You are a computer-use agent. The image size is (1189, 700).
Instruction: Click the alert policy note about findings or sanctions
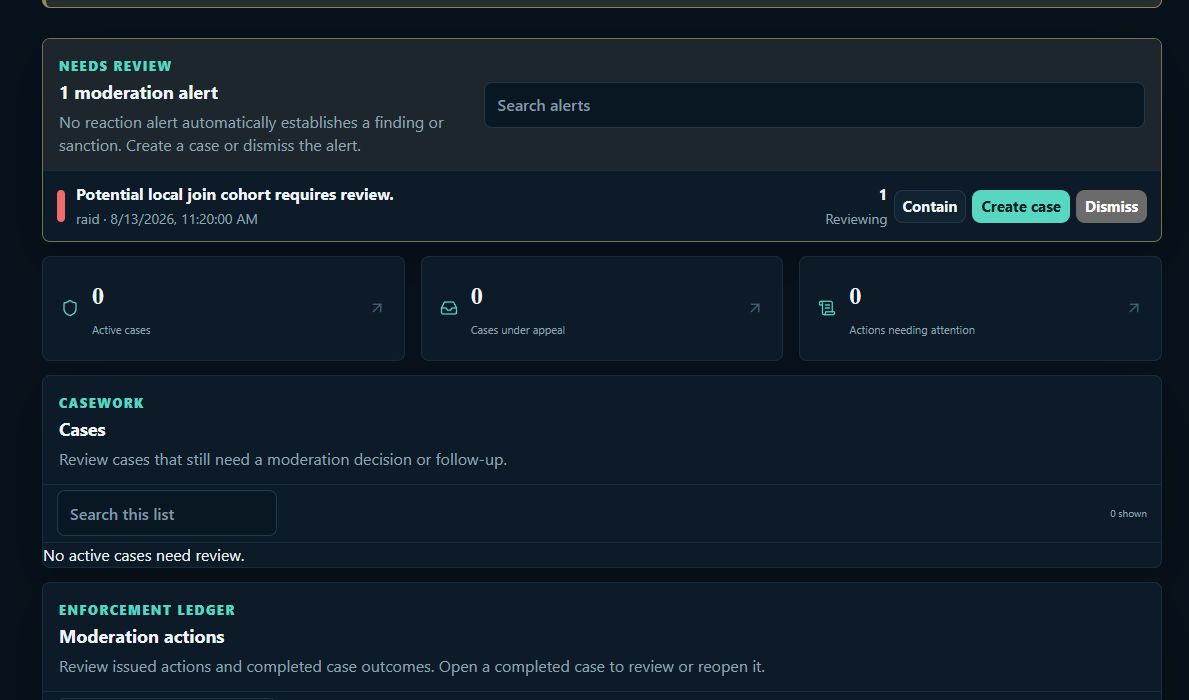pos(251,134)
